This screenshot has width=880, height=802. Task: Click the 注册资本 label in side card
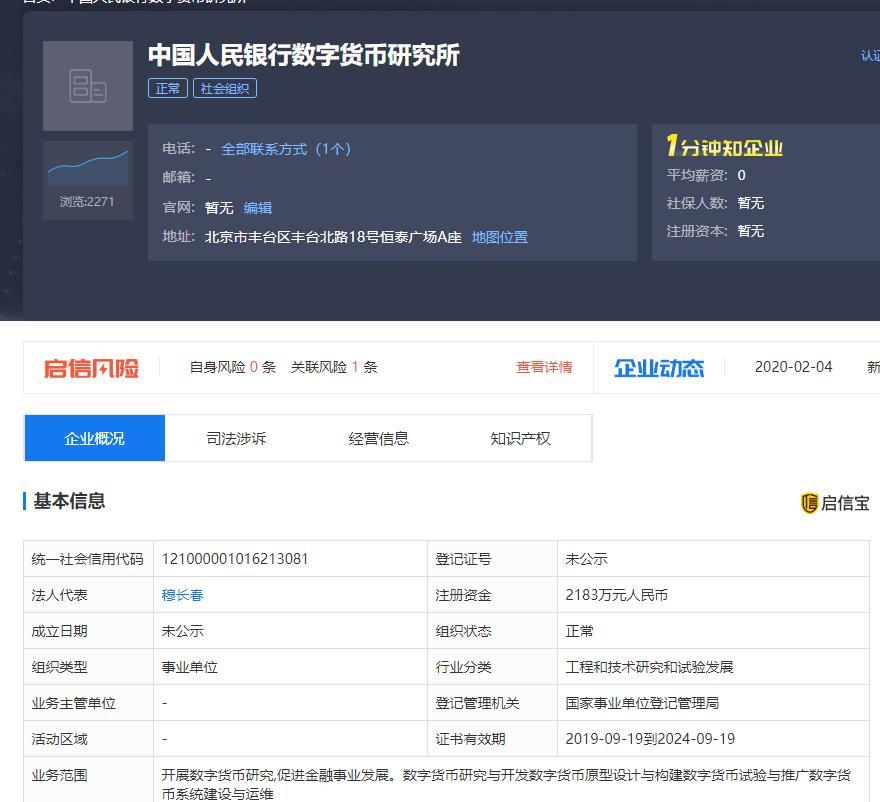coord(697,231)
